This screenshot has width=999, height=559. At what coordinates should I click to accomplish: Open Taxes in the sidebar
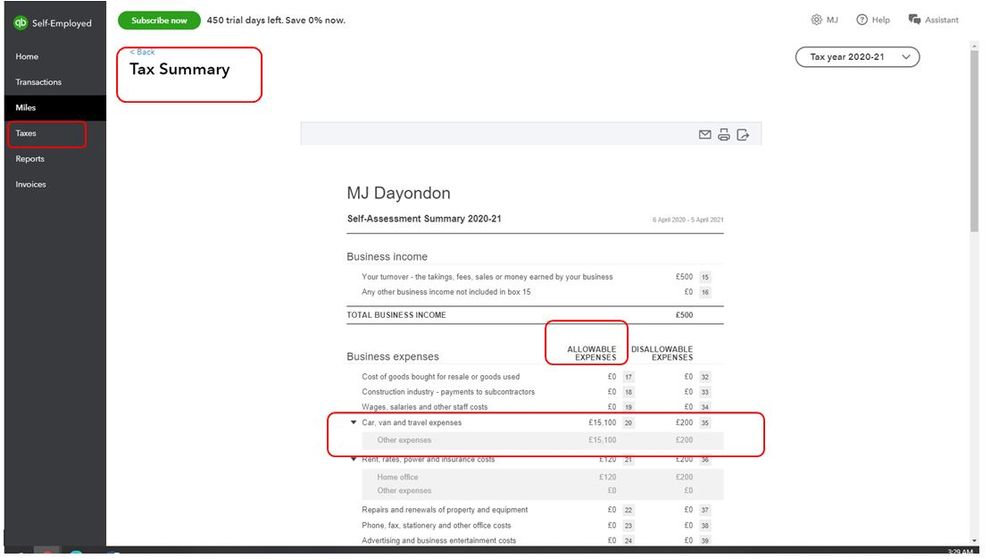26,133
